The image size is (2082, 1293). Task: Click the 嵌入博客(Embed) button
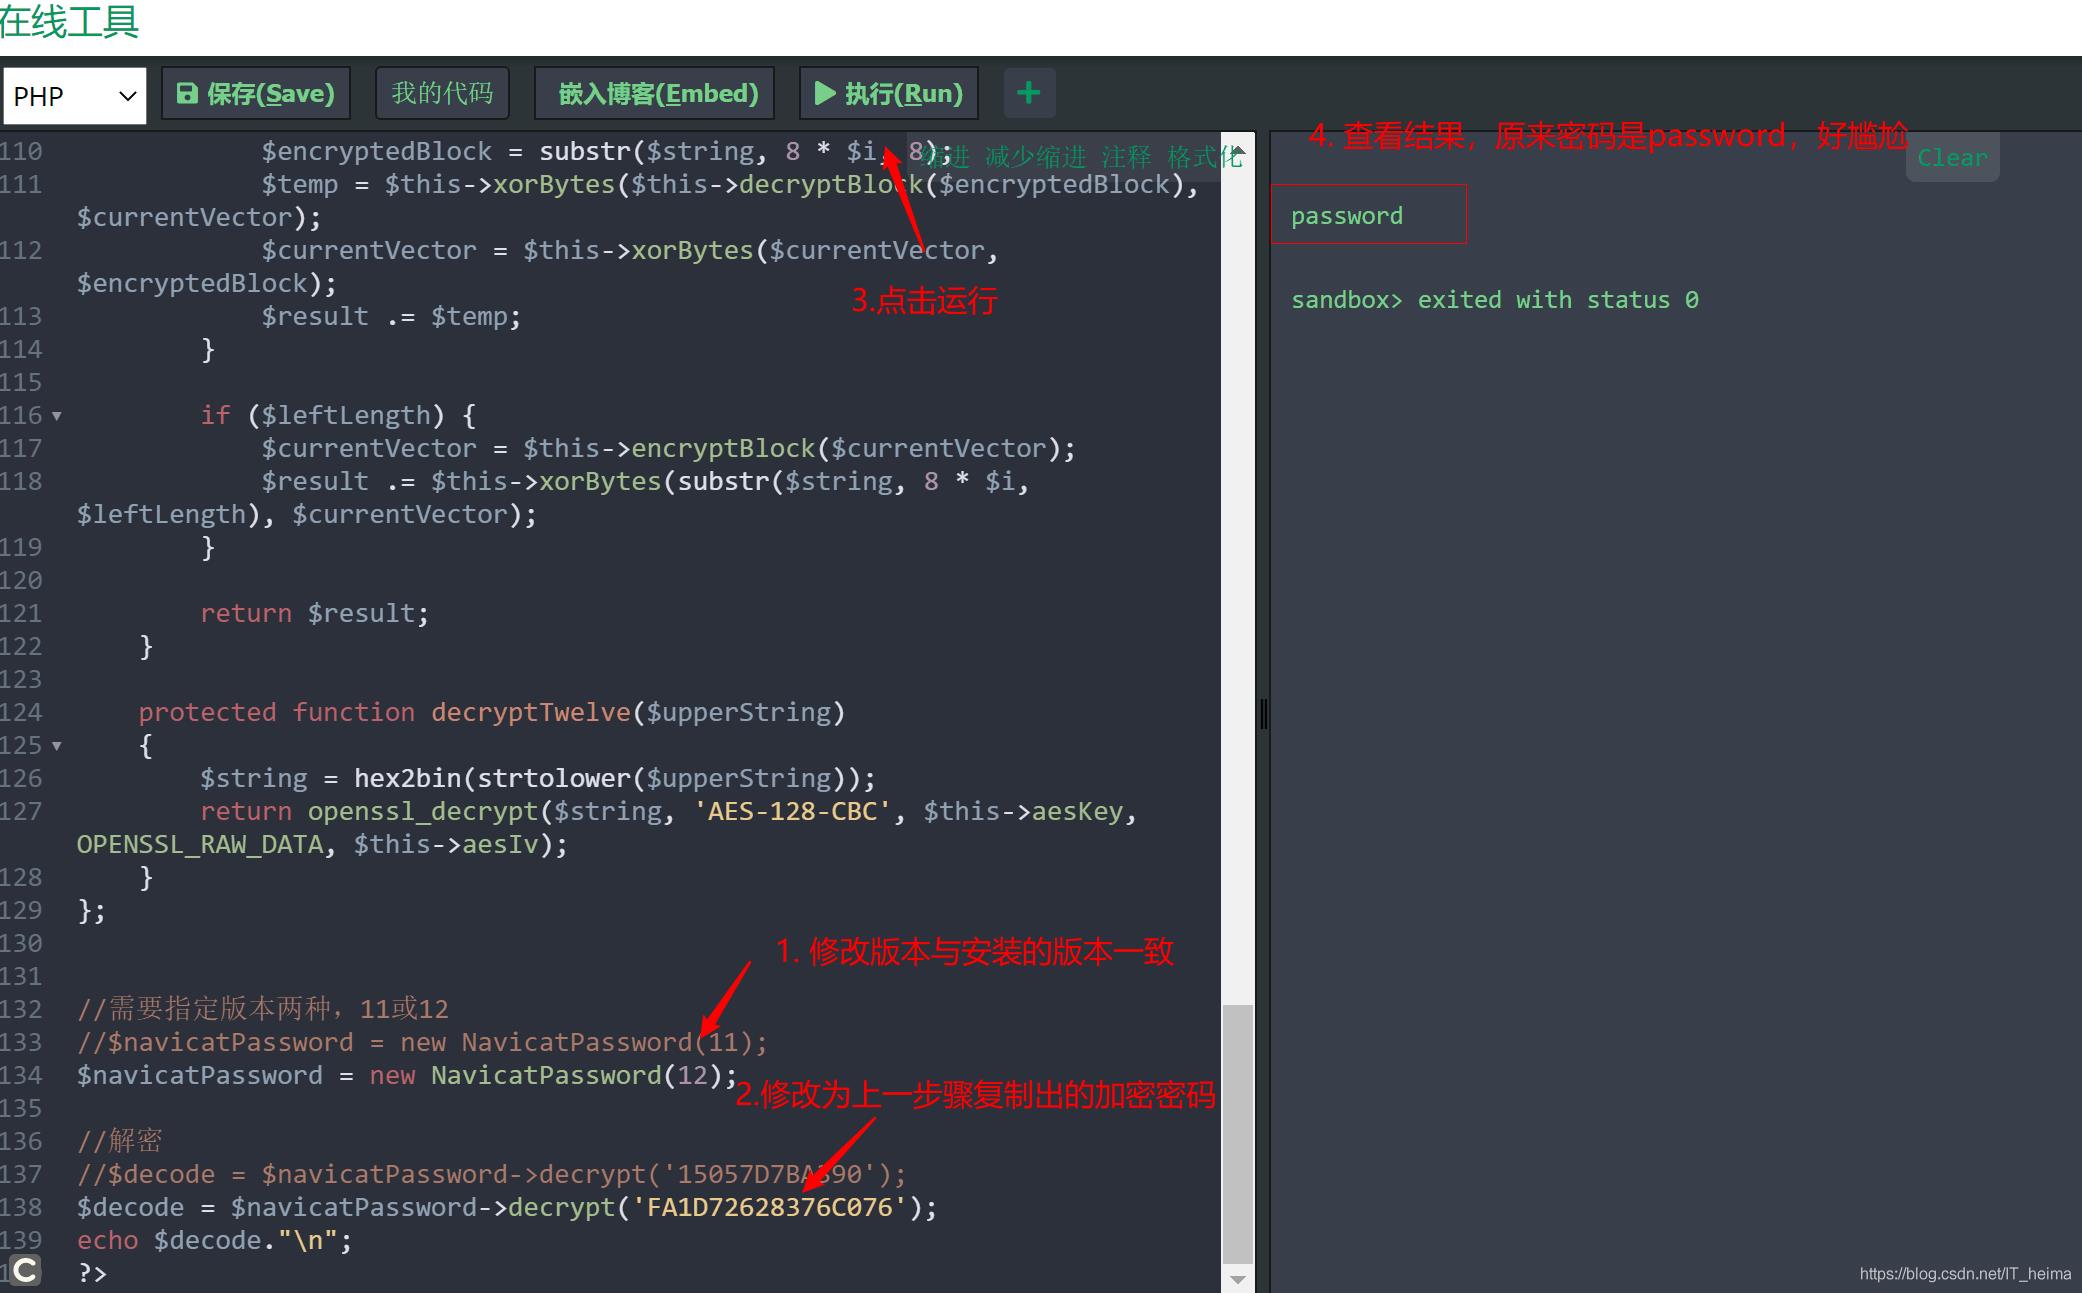[655, 94]
